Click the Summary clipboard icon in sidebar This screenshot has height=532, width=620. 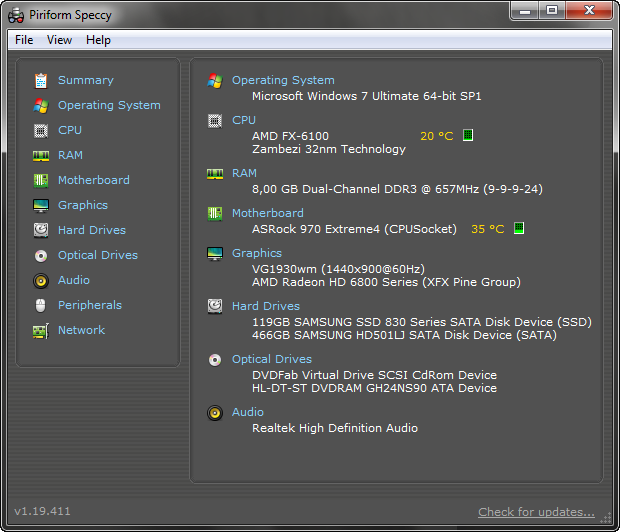click(x=41, y=81)
